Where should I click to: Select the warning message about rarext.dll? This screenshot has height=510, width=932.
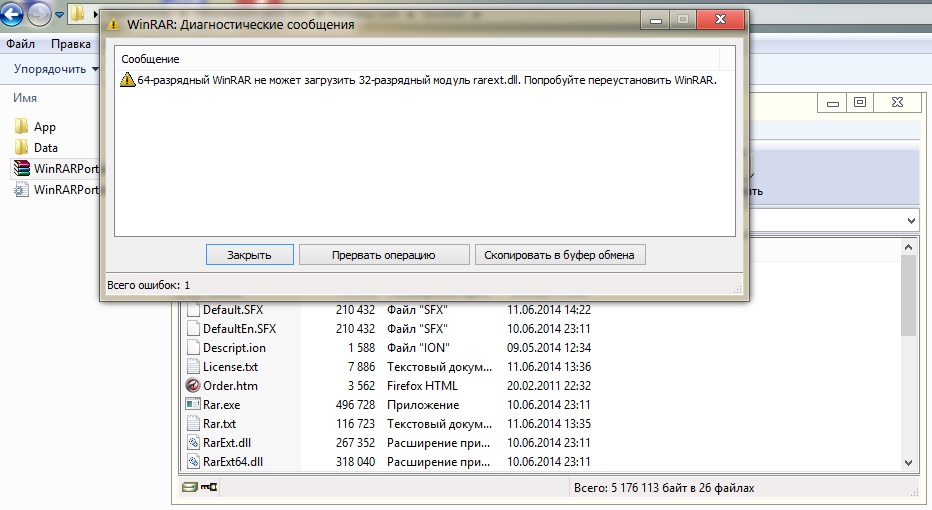pyautogui.click(x=418, y=80)
